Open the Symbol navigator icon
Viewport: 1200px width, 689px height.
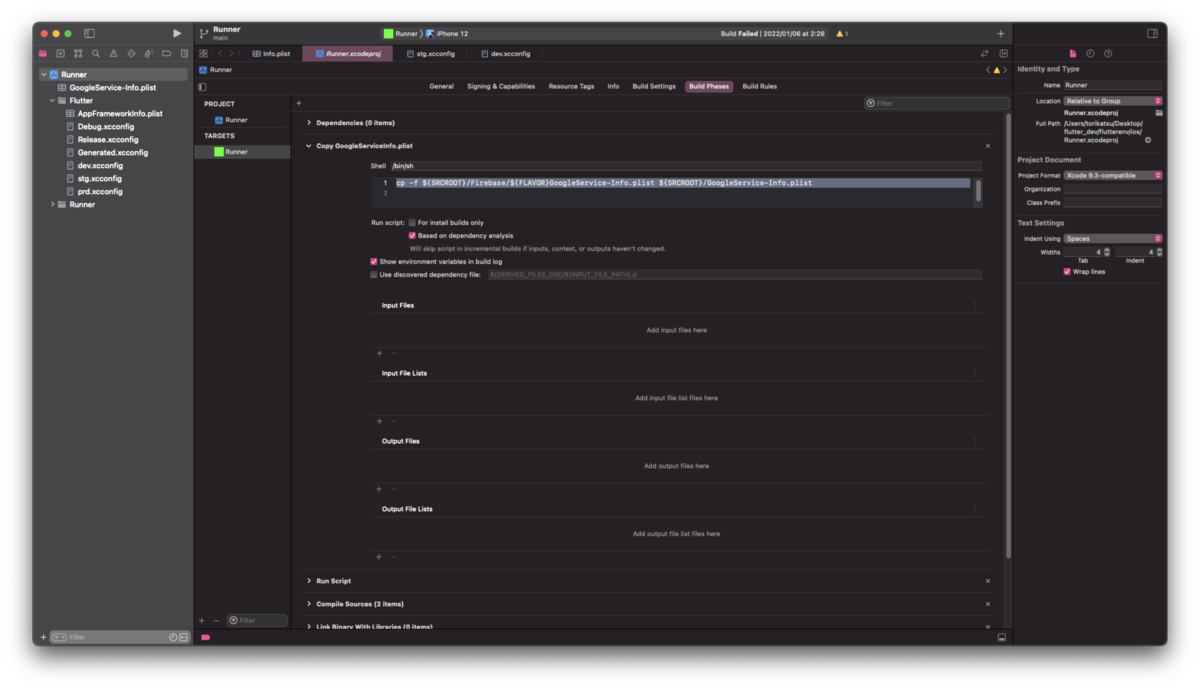click(78, 53)
